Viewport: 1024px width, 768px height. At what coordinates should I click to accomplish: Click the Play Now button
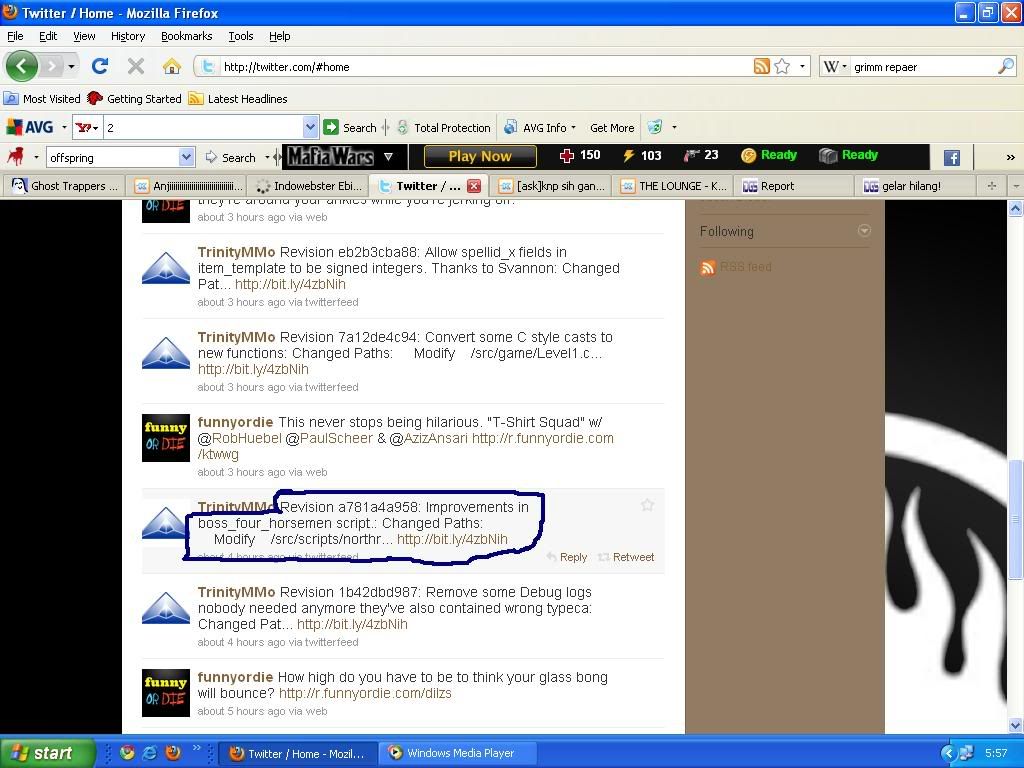(x=480, y=157)
